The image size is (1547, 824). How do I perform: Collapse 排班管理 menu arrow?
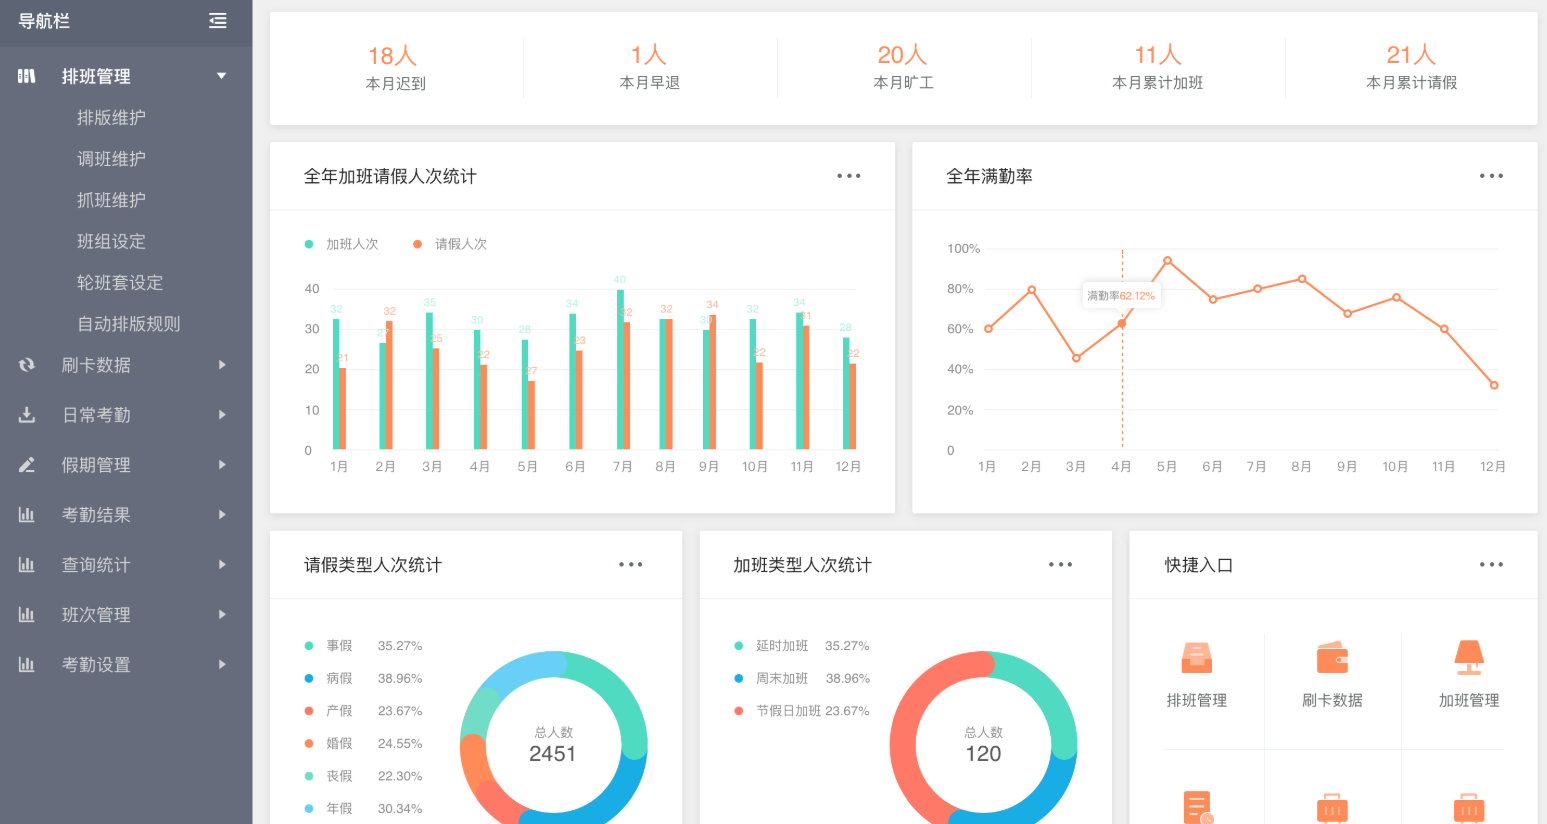click(x=222, y=76)
